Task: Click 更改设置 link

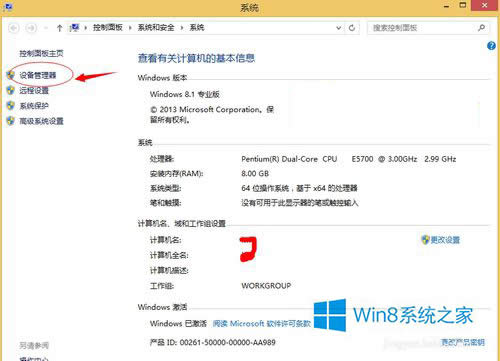Action: tap(445, 240)
